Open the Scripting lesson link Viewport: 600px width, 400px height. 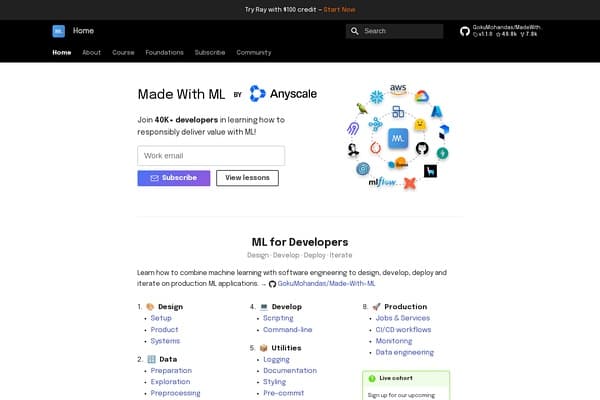tap(278, 318)
